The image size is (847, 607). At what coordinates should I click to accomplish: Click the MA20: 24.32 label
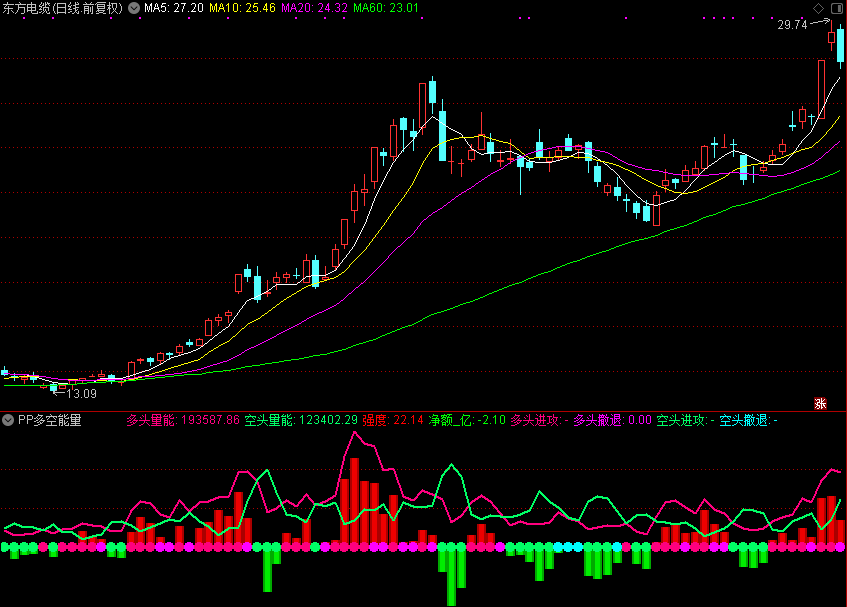314,8
